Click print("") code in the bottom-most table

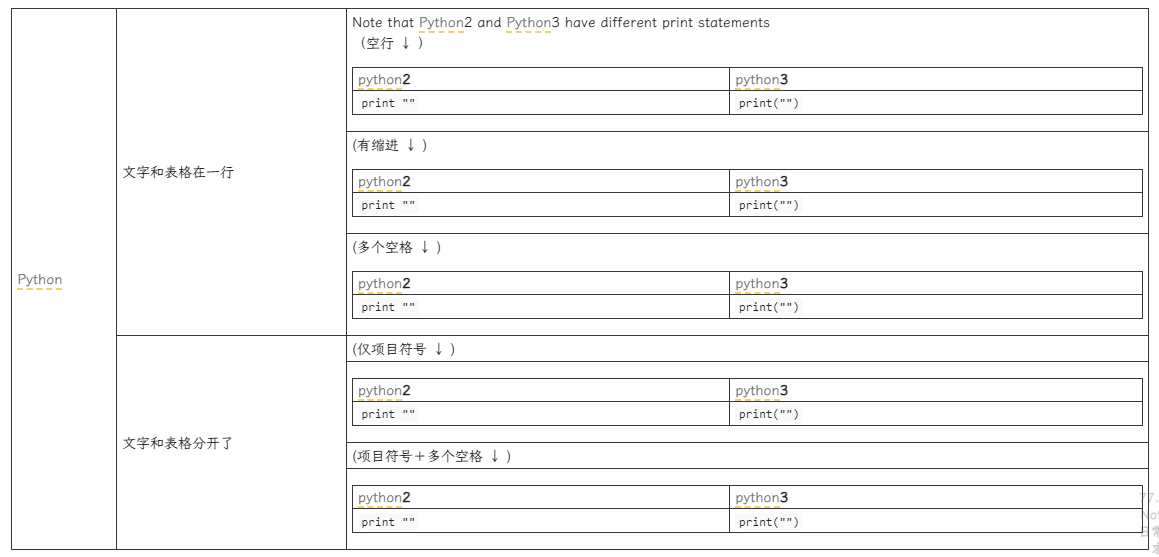(768, 522)
